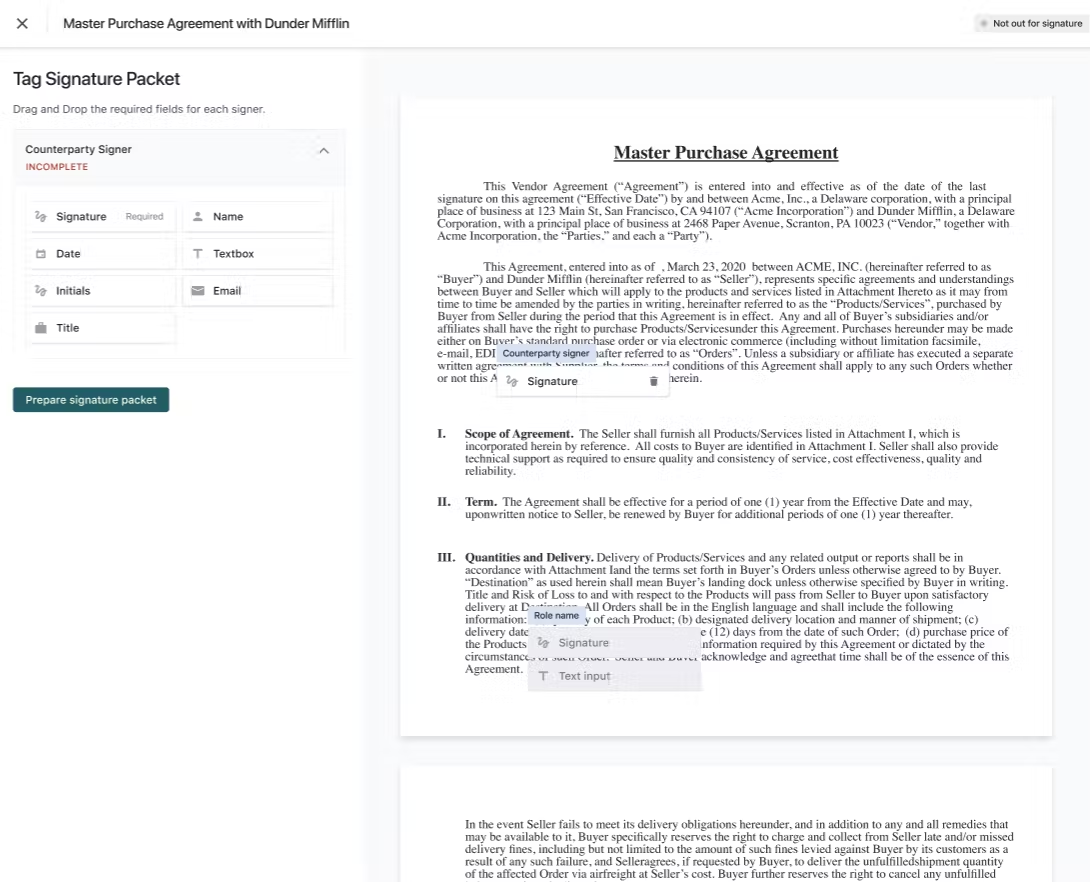This screenshot has width=1090, height=882.
Task: Click the calendar icon beside Date
Action: pos(41,254)
